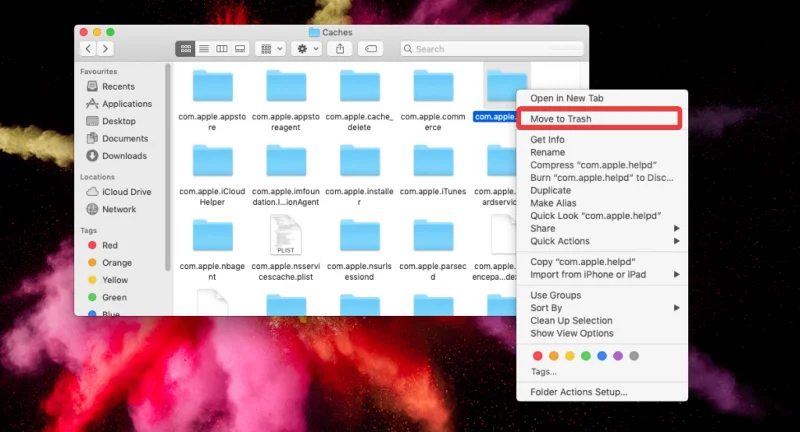800x432 pixels.
Task: Choose Open in New Tab
Action: click(x=602, y=98)
